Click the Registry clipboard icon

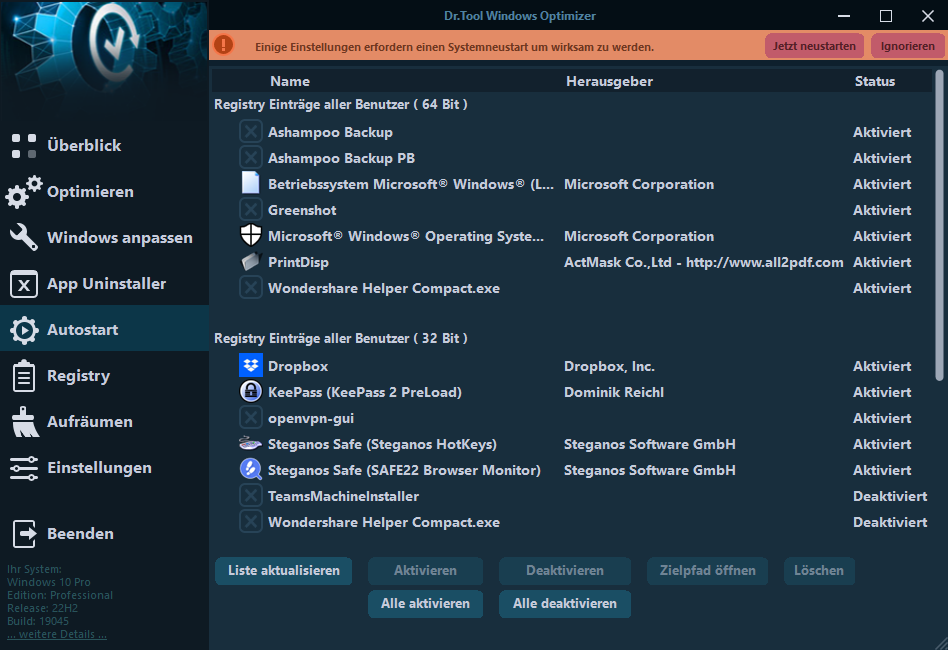pos(24,376)
